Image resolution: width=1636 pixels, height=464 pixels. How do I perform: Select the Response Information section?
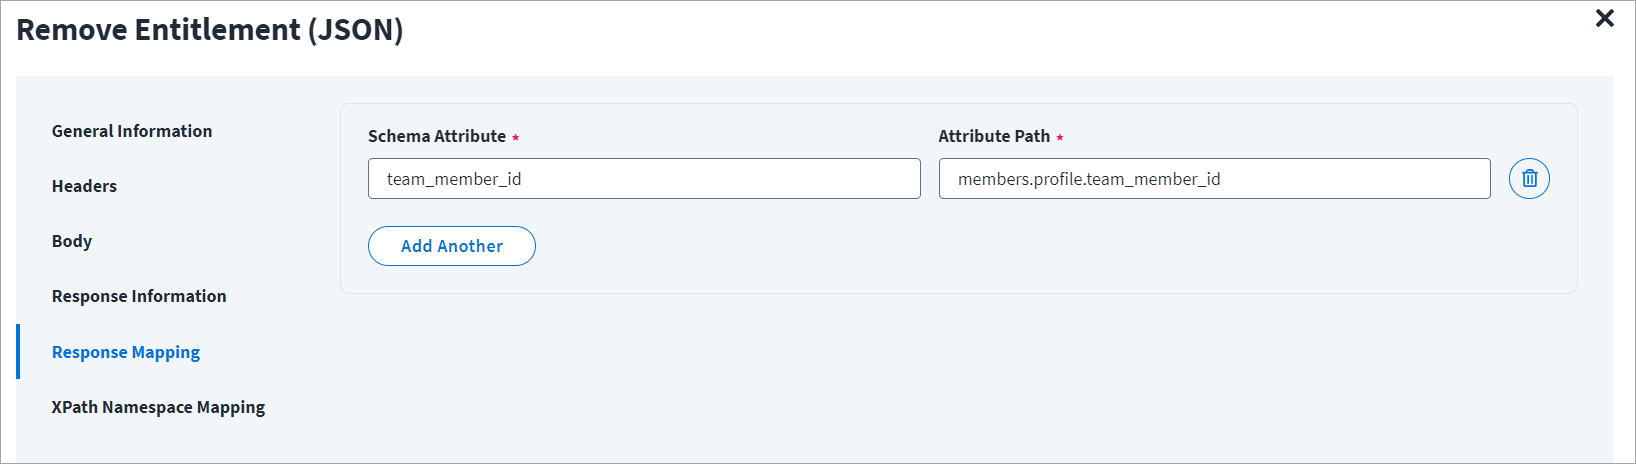coord(139,296)
